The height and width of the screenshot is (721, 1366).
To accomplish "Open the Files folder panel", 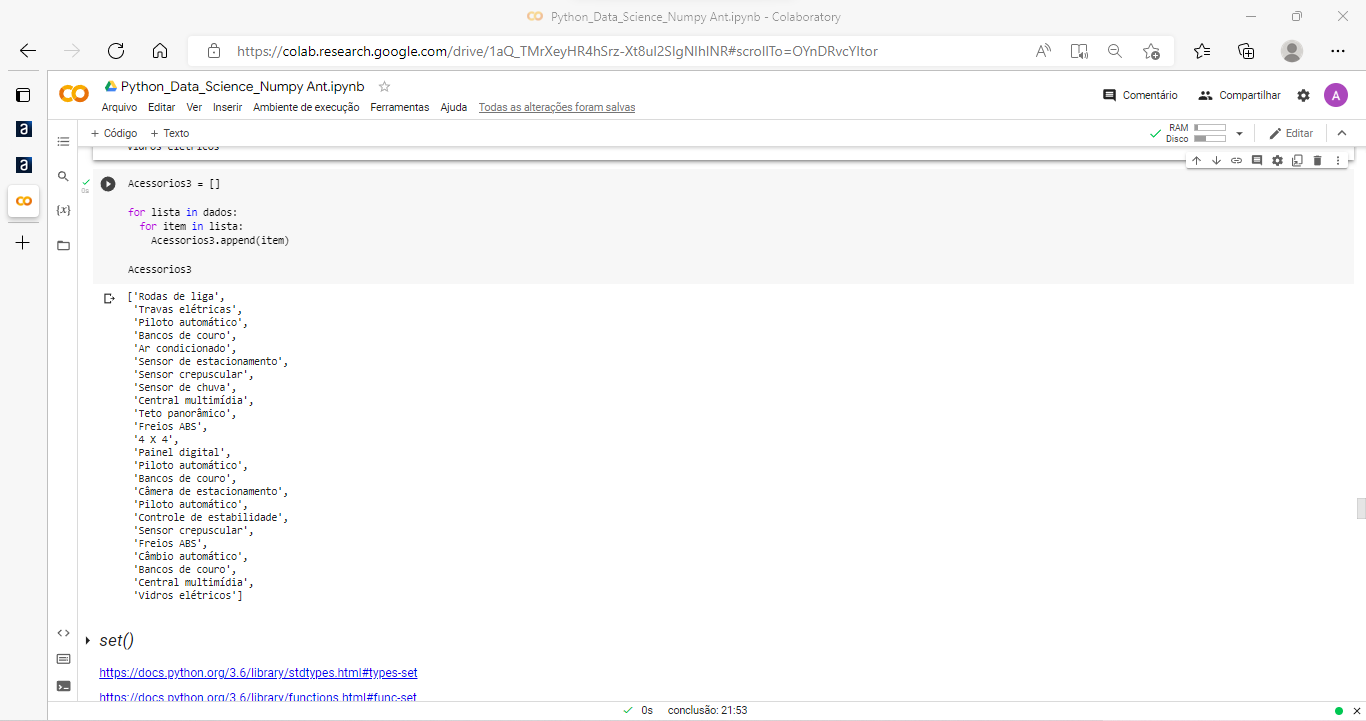I will [x=63, y=245].
